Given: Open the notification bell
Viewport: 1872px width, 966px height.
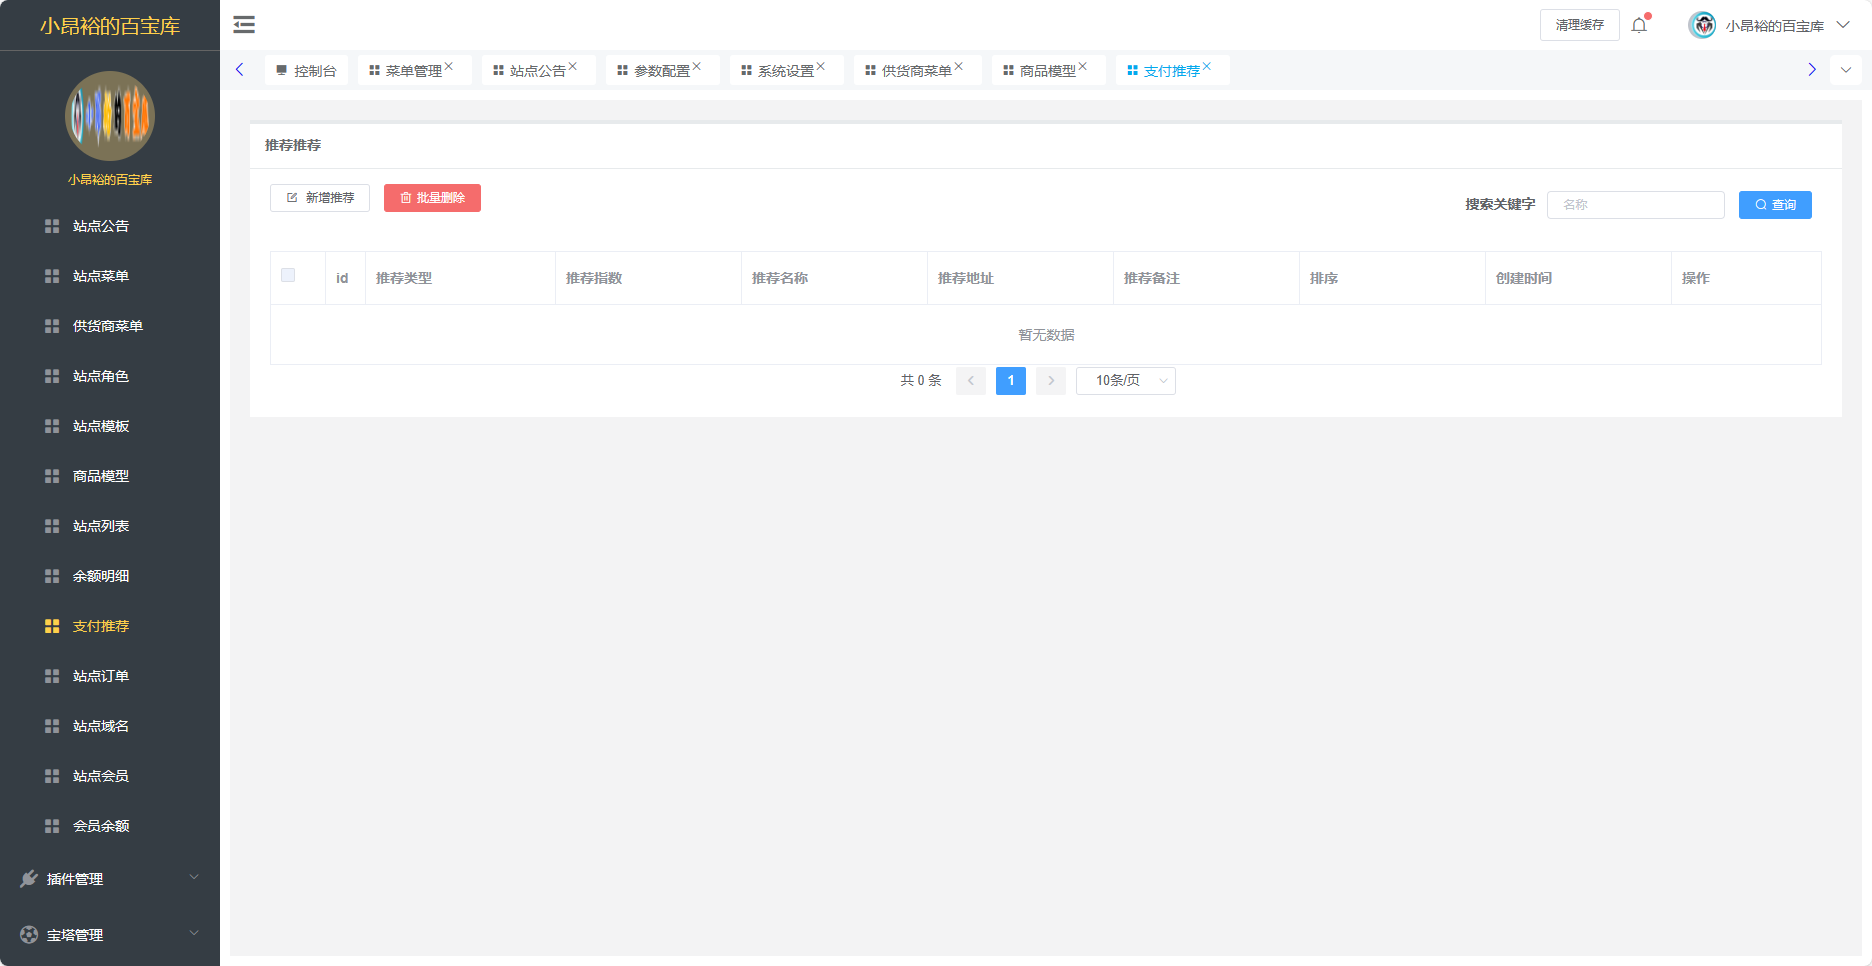Looking at the screenshot, I should (1639, 25).
